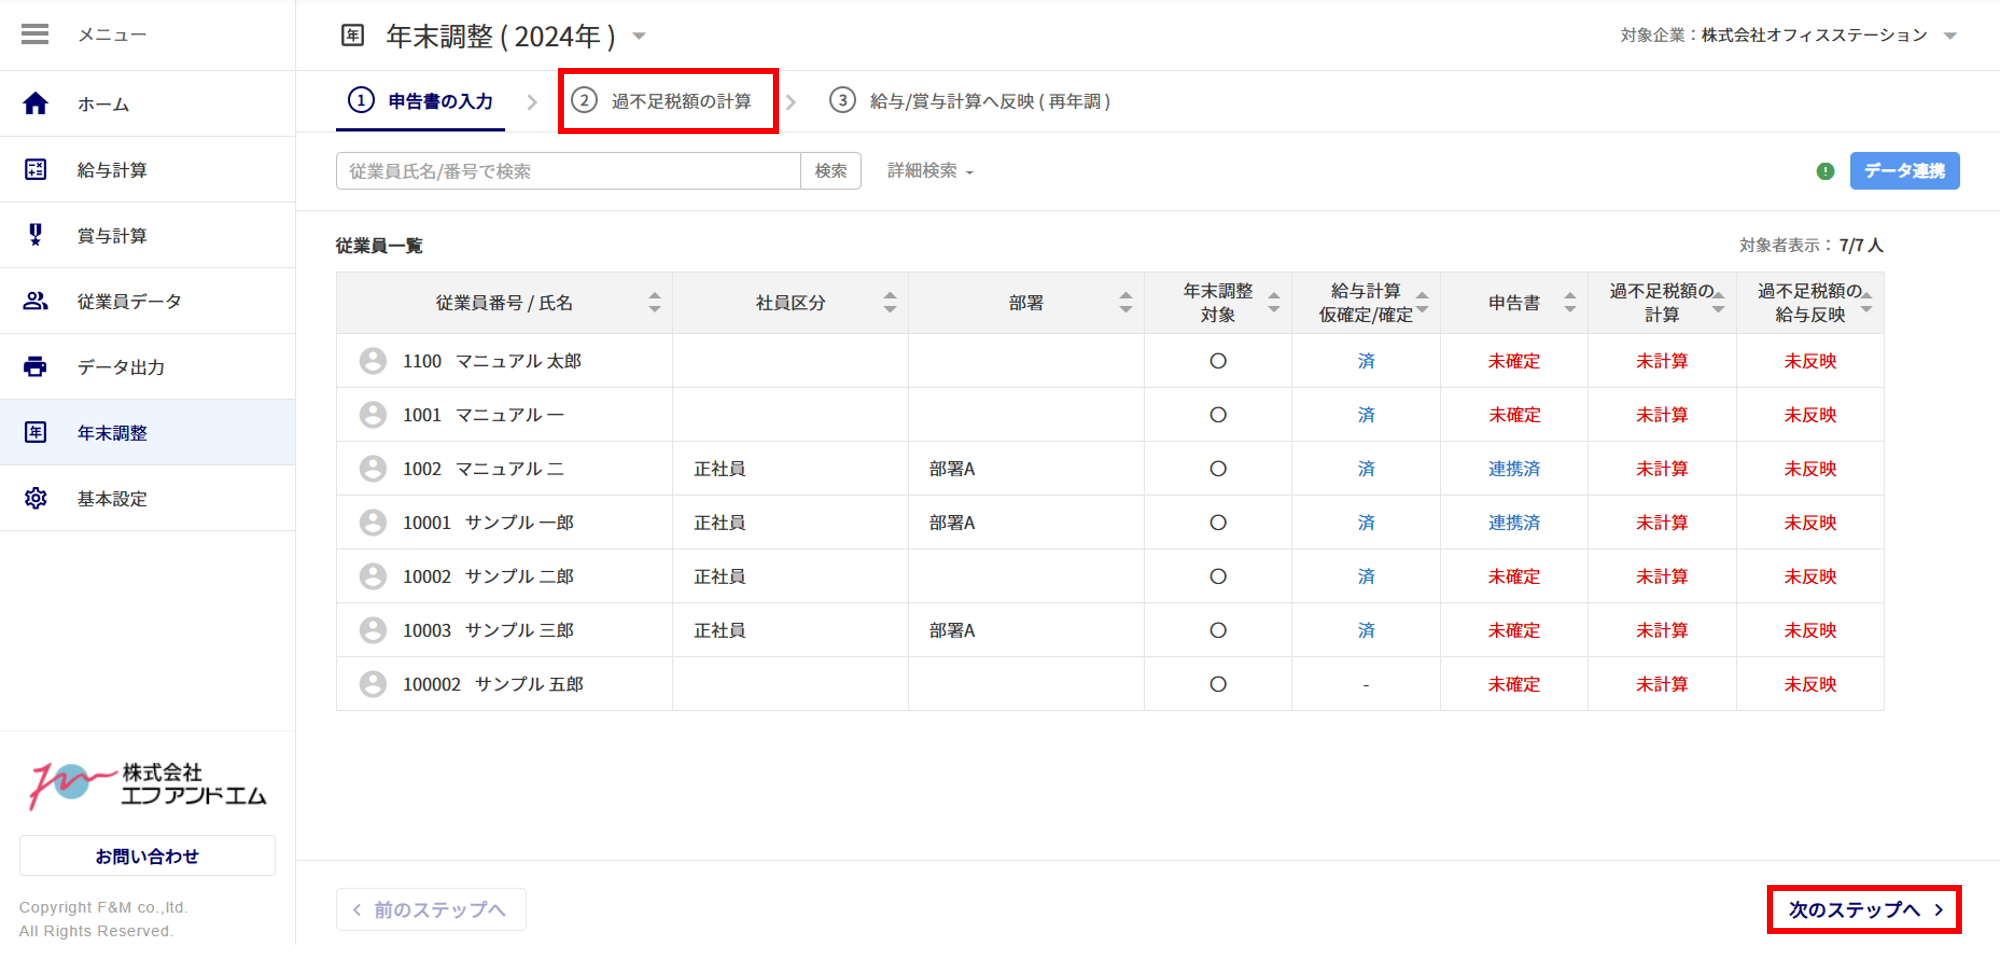Sort by 部署 column

click(1126, 302)
